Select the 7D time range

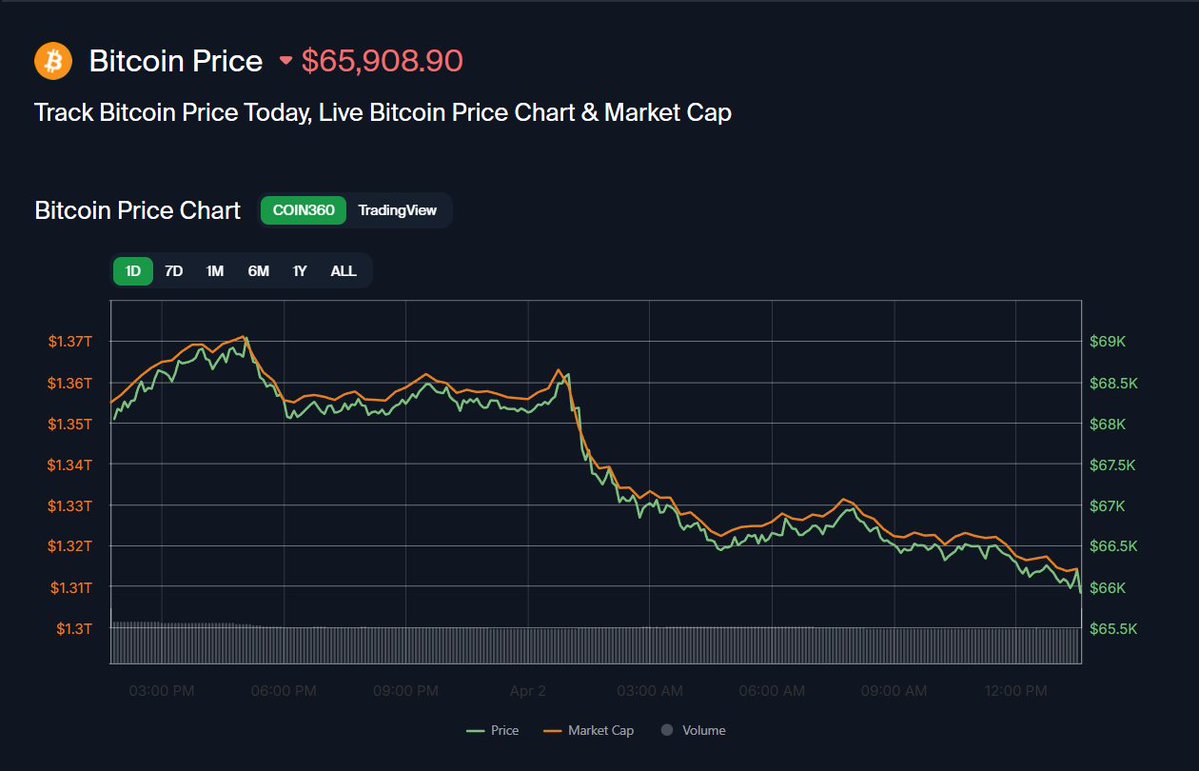pos(174,271)
